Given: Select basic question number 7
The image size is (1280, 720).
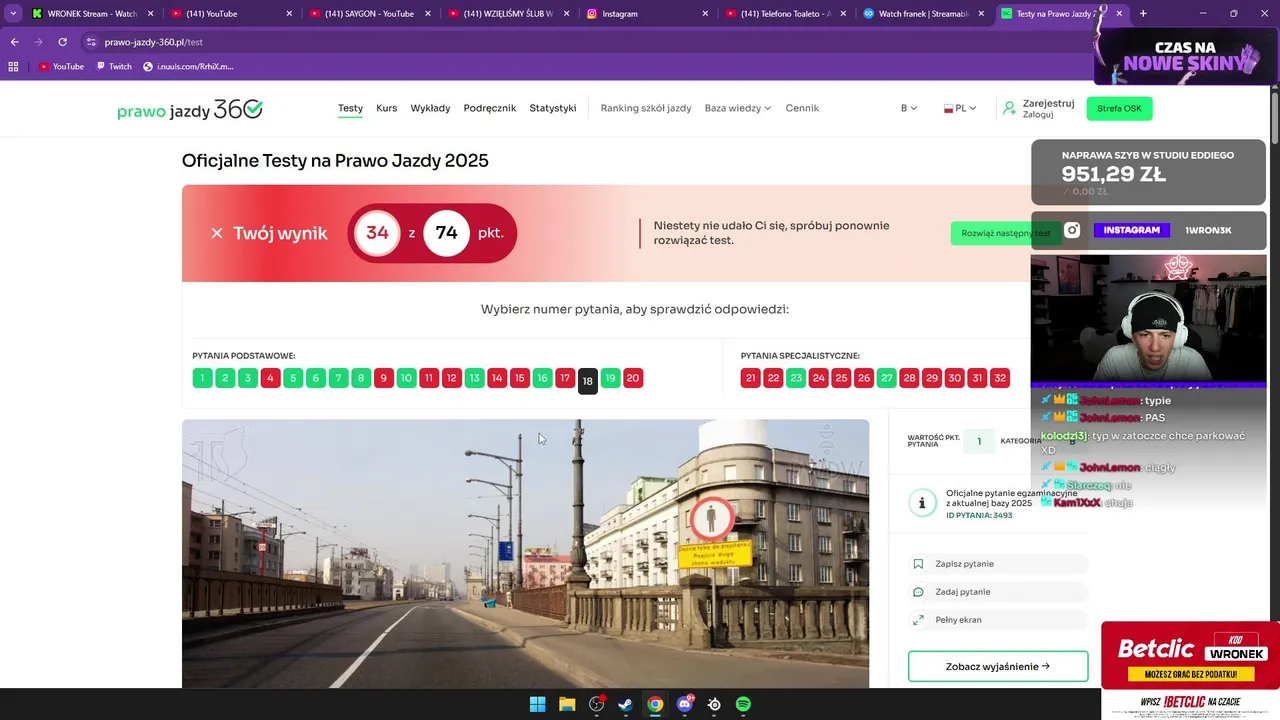Looking at the screenshot, I should click(338, 378).
